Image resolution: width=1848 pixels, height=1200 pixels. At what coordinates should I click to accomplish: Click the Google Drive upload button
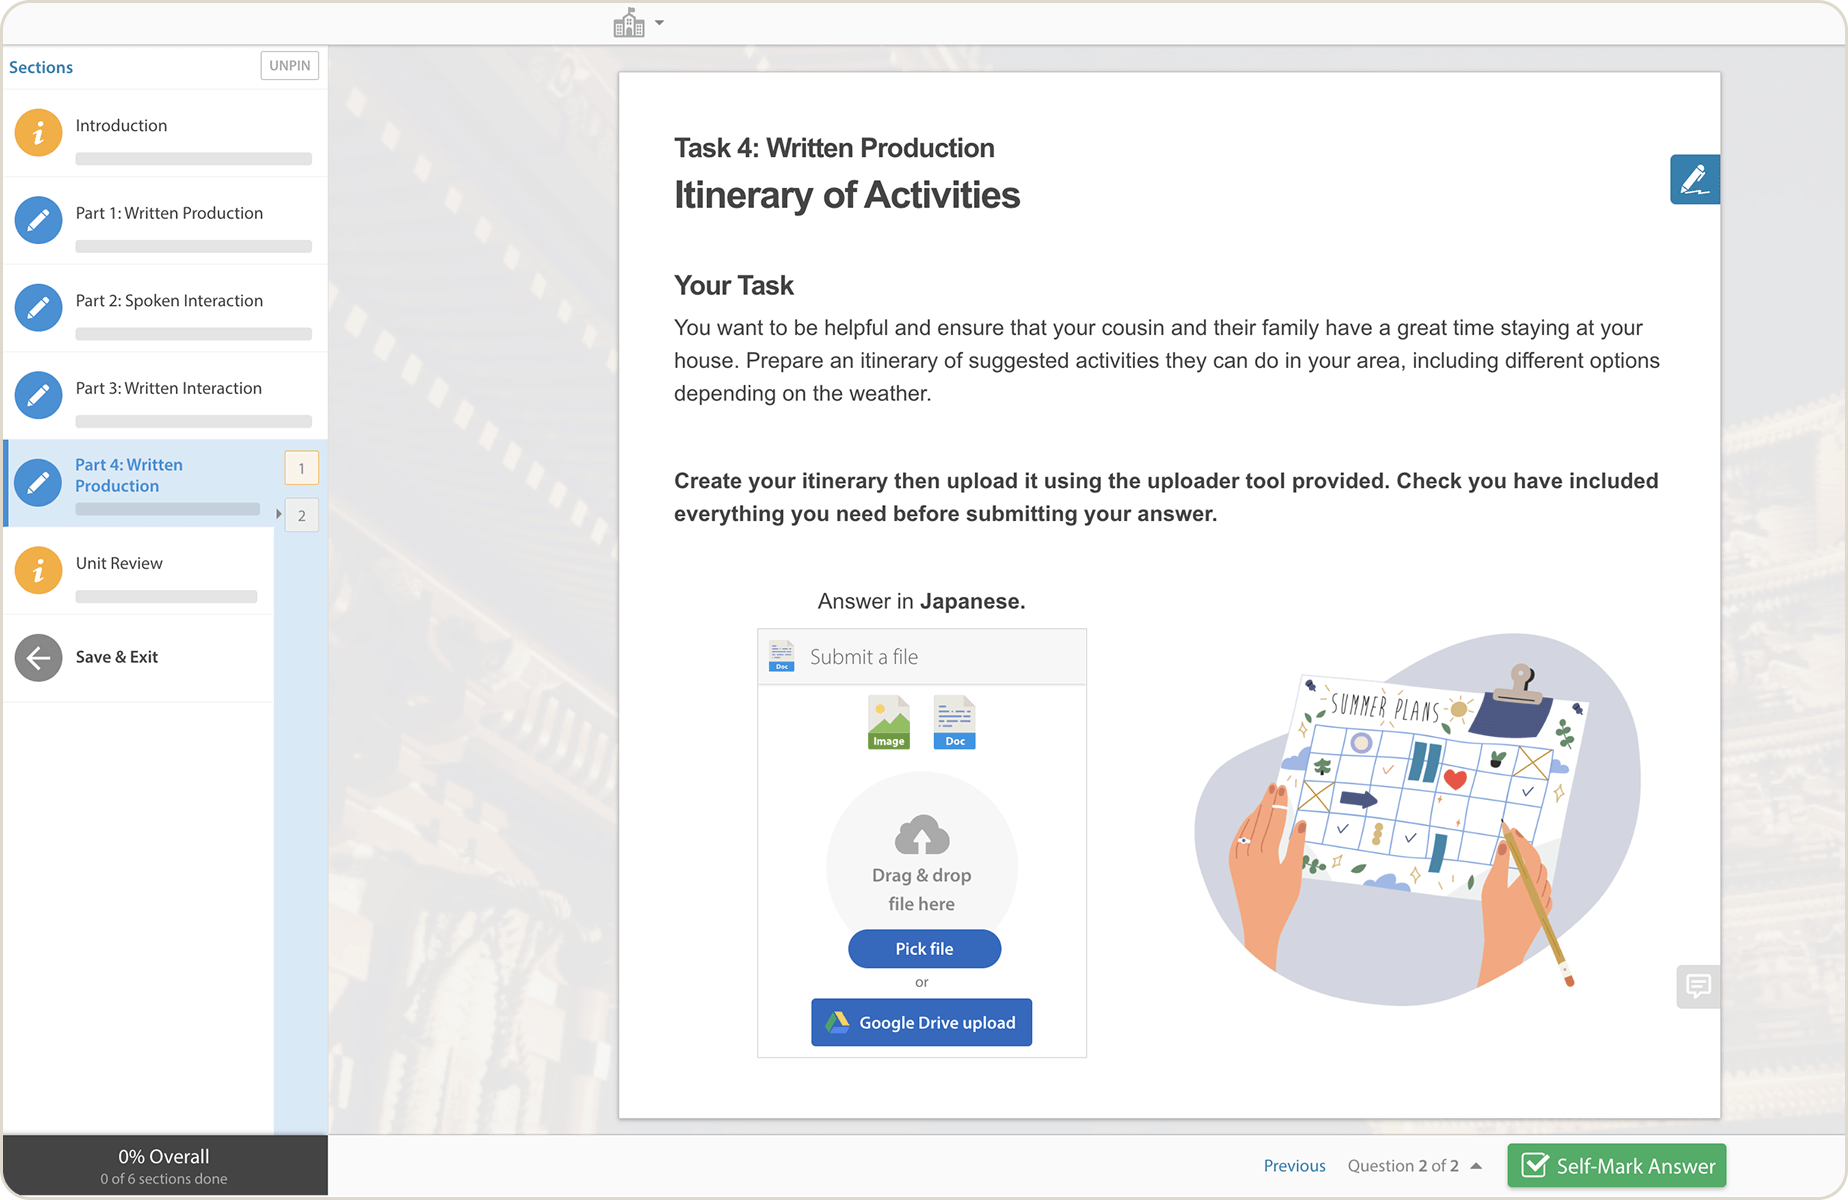click(921, 1023)
